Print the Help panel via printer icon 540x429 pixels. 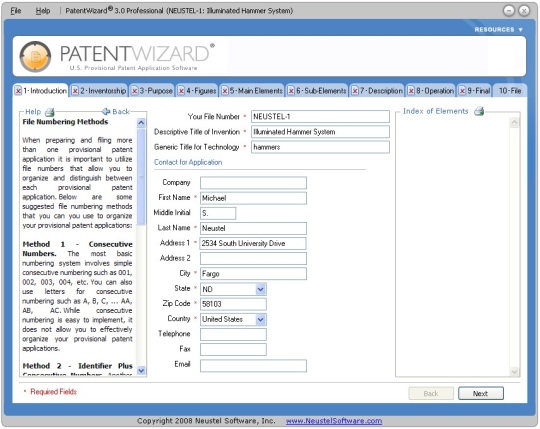pos(50,112)
